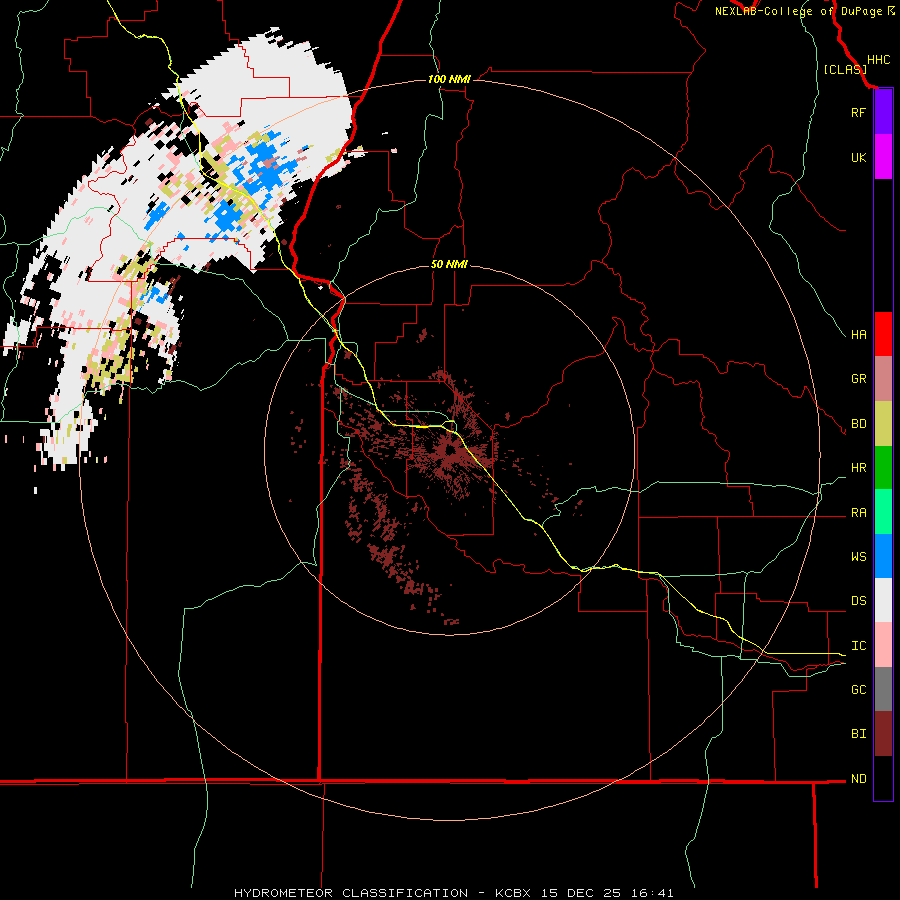Click the HR legend label

pyautogui.click(x=858, y=468)
